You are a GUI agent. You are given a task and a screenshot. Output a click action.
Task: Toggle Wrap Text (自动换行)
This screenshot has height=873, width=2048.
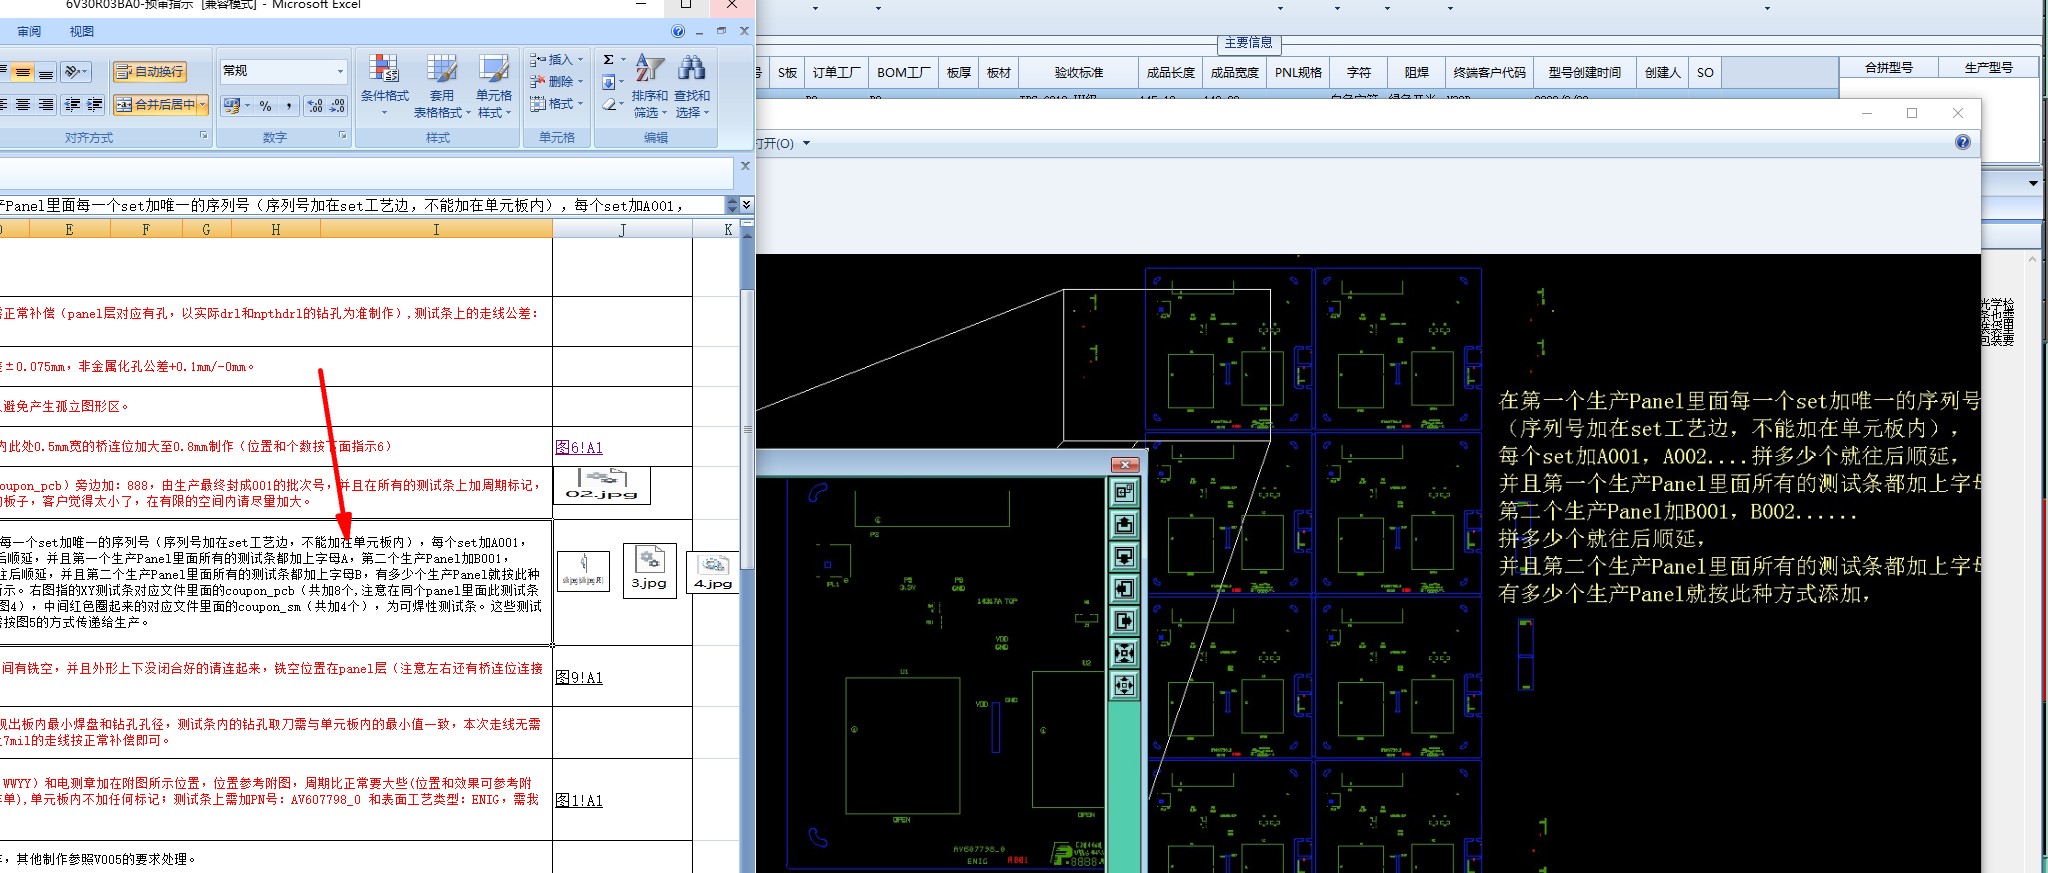pyautogui.click(x=149, y=71)
